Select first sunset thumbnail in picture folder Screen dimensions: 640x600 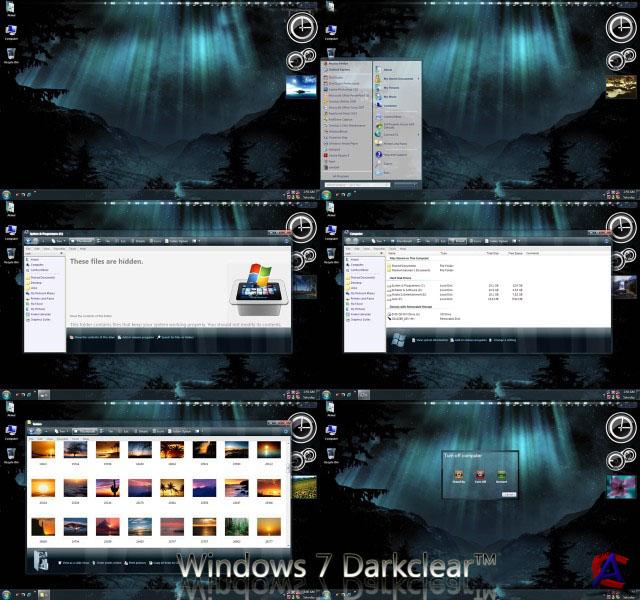[43, 449]
